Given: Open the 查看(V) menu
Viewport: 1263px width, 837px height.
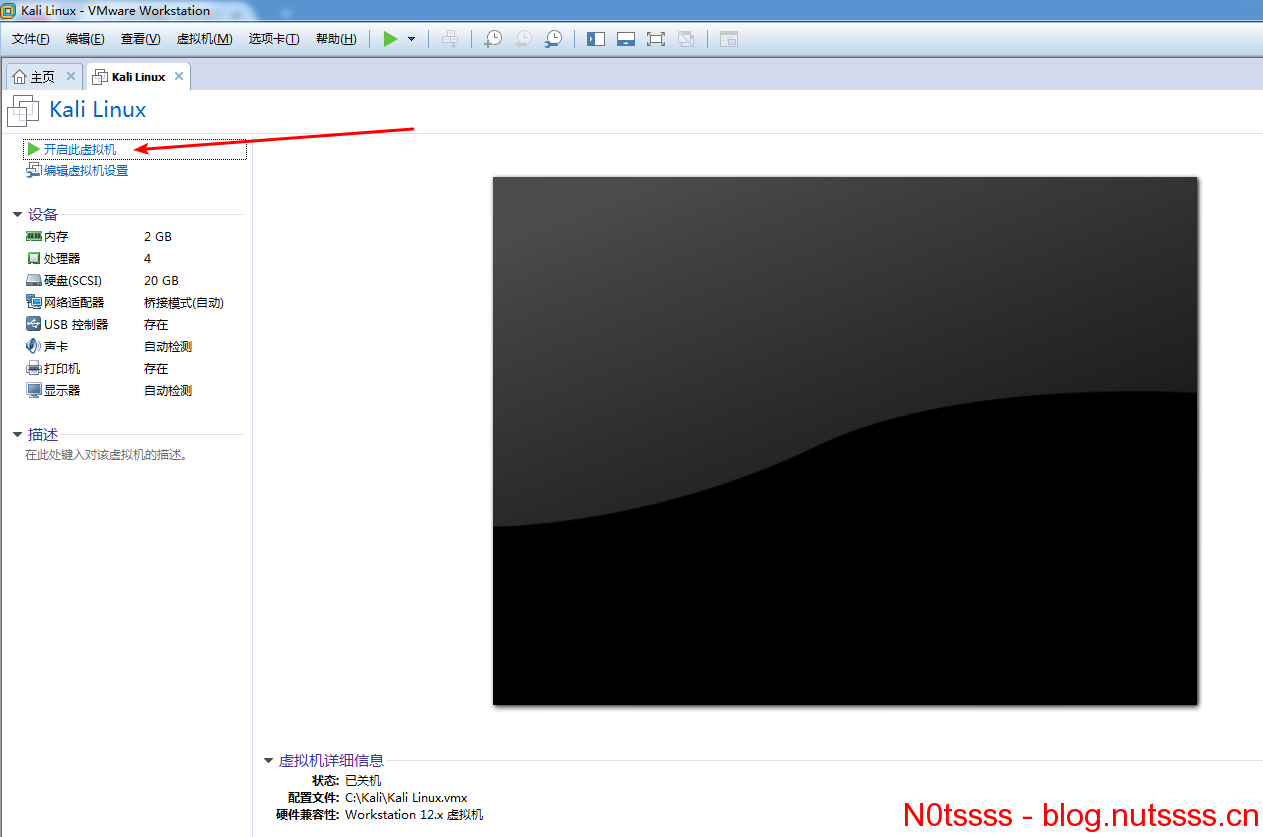Looking at the screenshot, I should click(140, 39).
